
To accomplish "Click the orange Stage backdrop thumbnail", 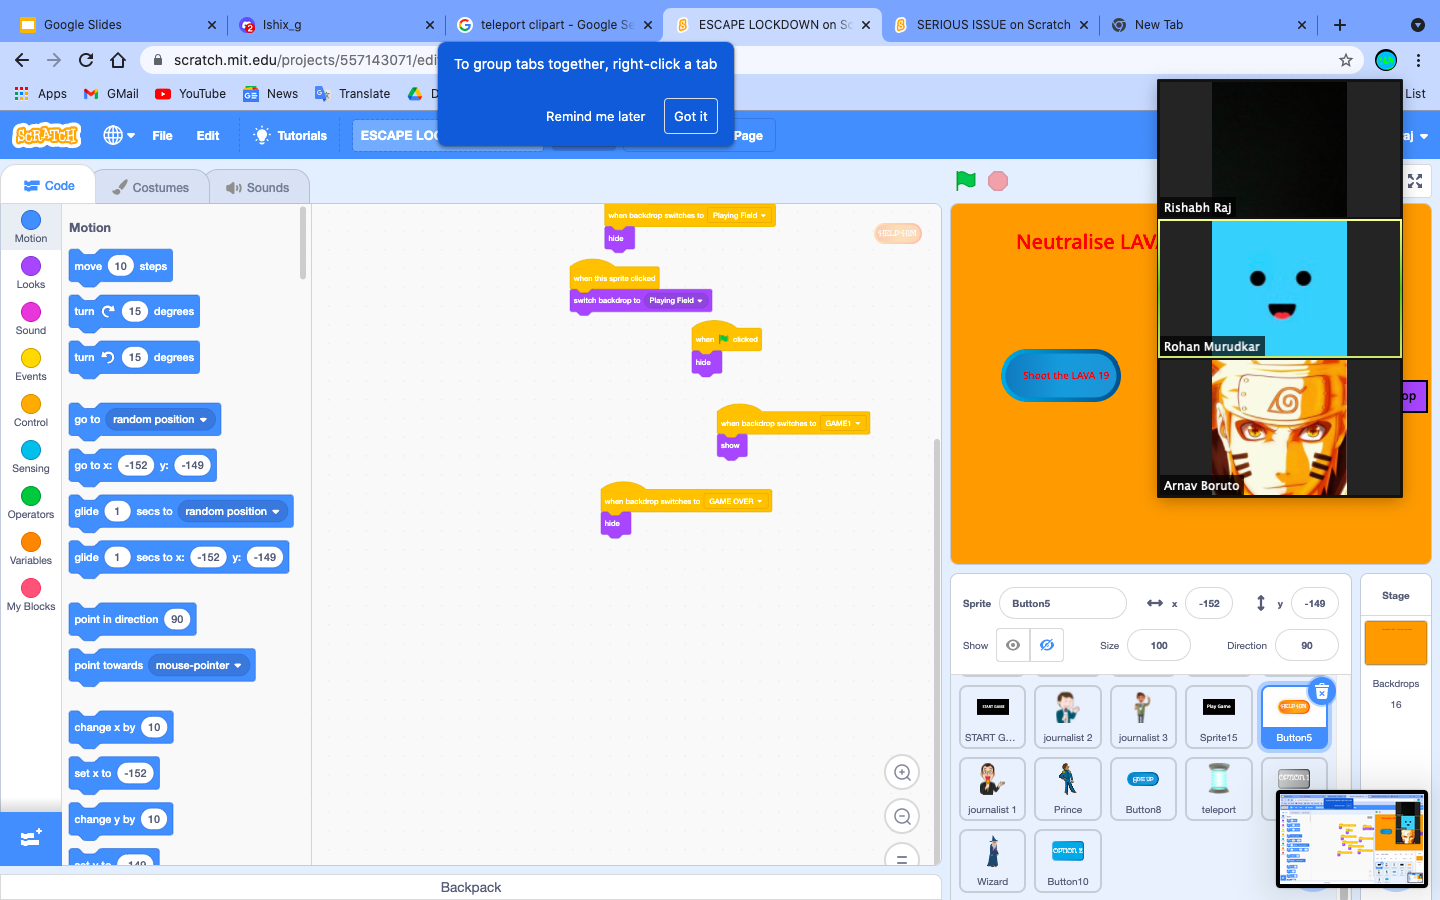I will point(1396,642).
